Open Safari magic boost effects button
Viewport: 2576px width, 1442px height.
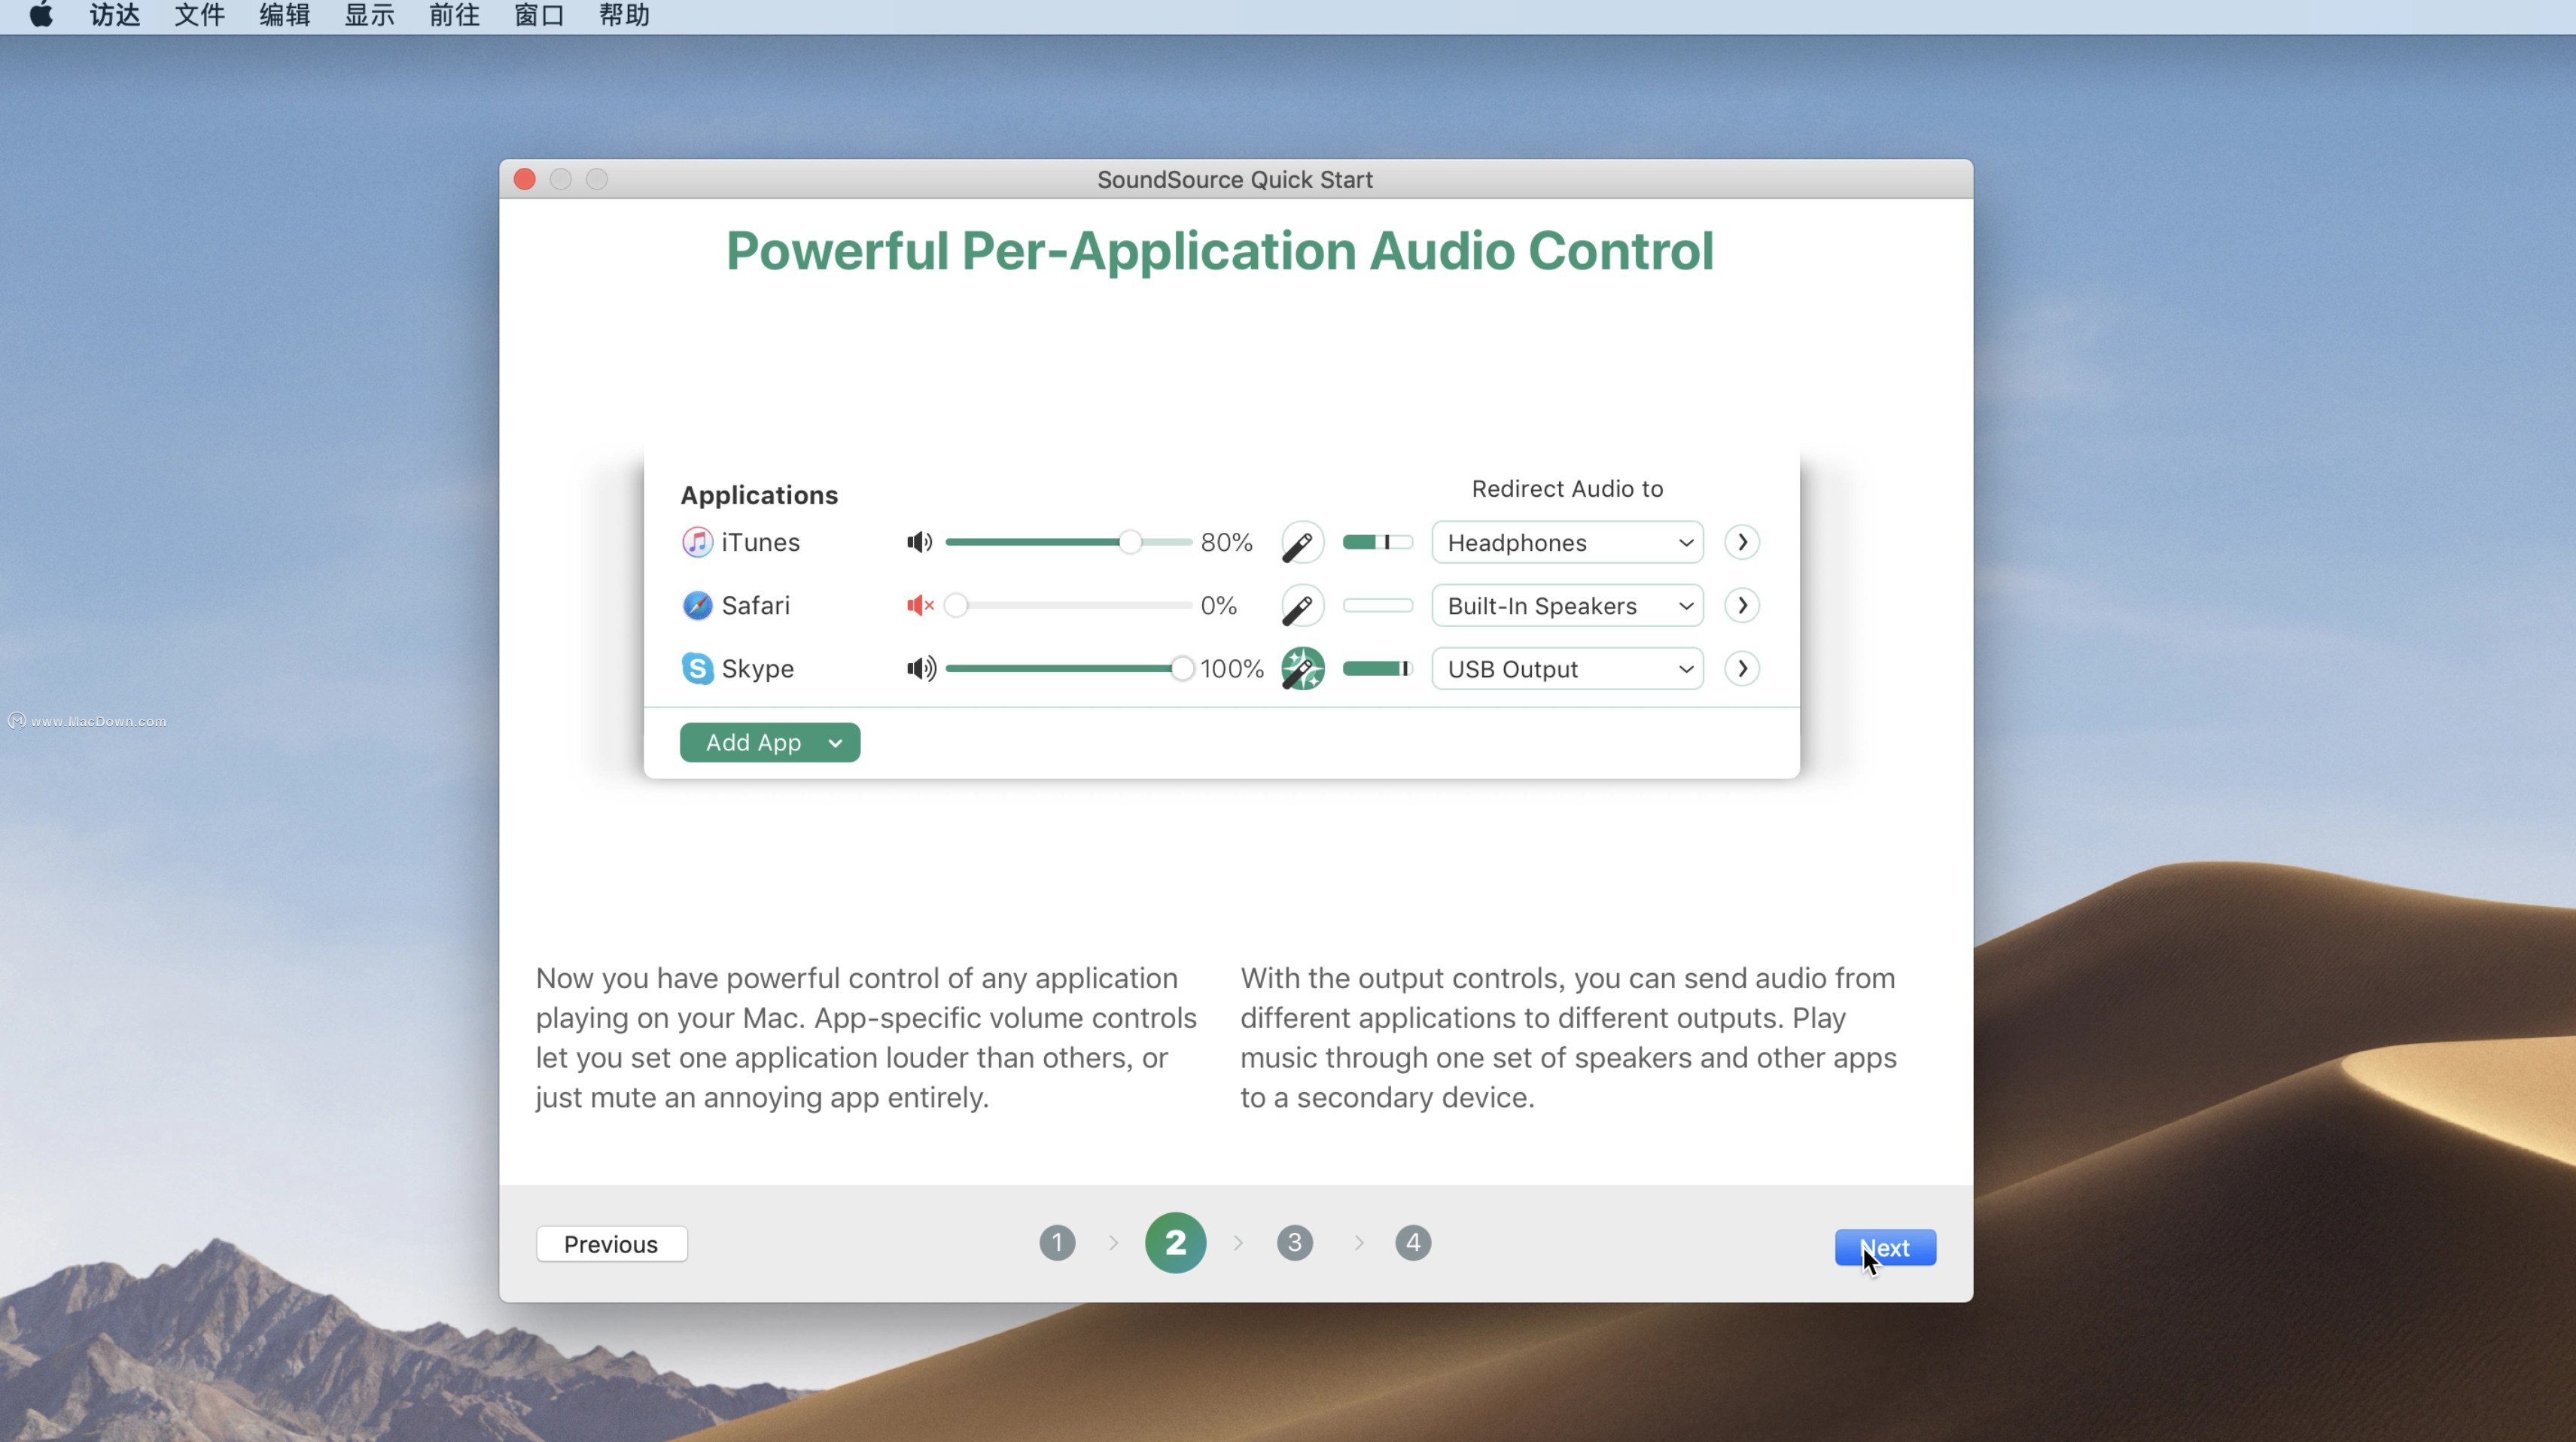coord(1302,606)
